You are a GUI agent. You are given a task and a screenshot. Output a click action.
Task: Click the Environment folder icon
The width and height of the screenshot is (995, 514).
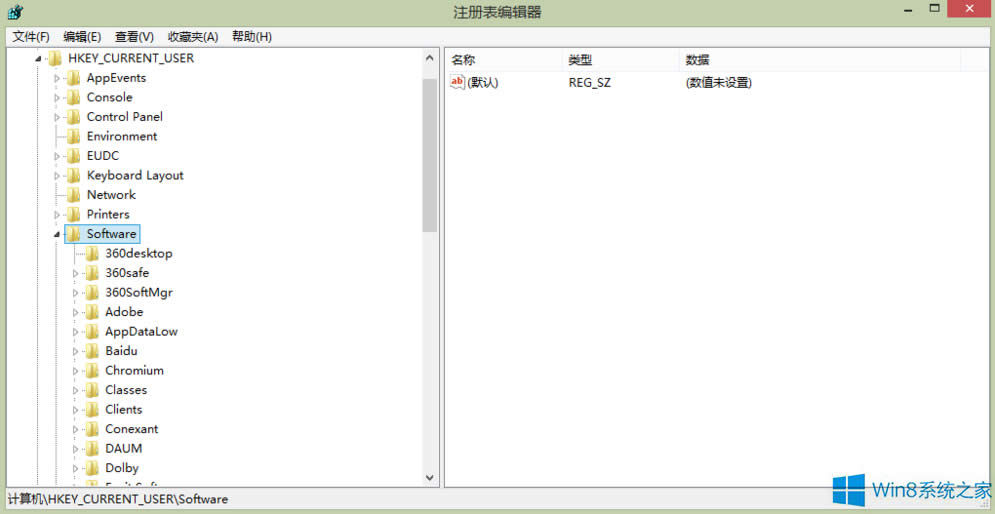pyautogui.click(x=74, y=136)
